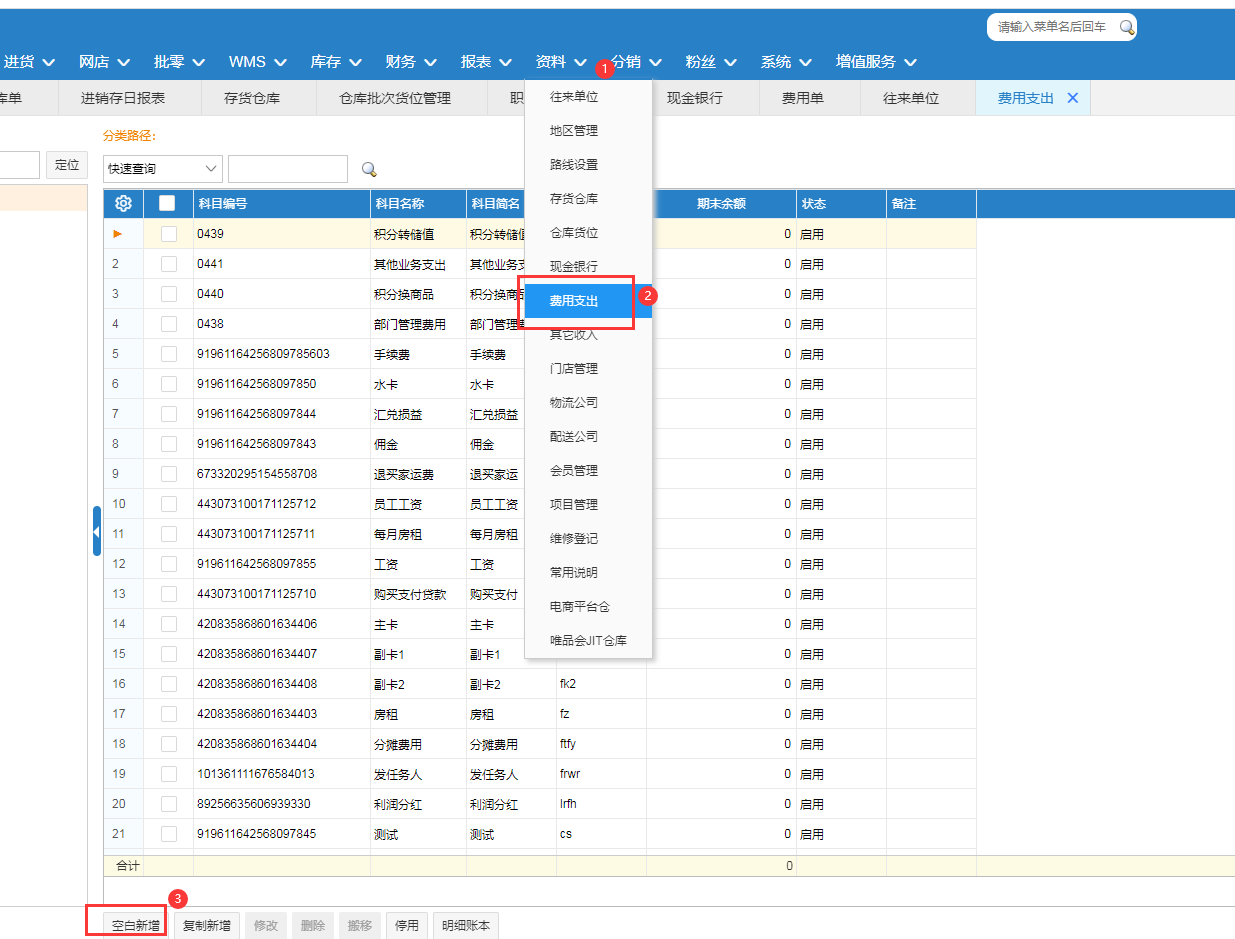Check the box for 员工工资 row

point(169,504)
